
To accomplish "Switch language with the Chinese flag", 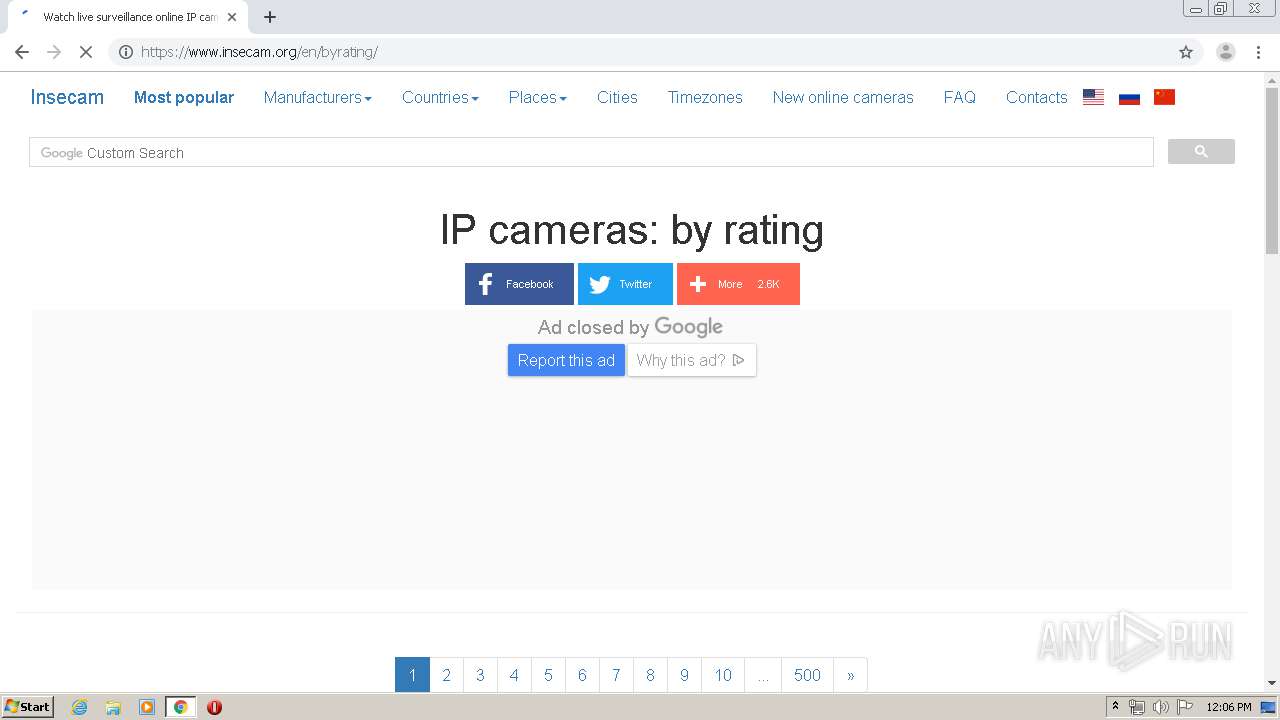I will pos(1164,97).
